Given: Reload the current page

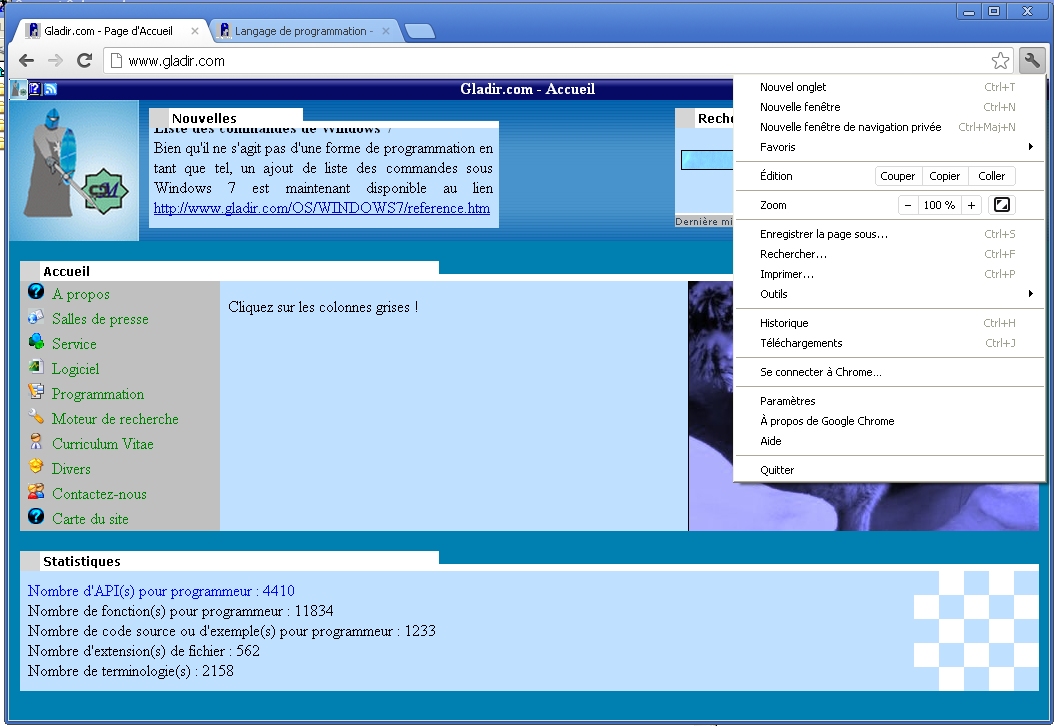Looking at the screenshot, I should tap(84, 60).
